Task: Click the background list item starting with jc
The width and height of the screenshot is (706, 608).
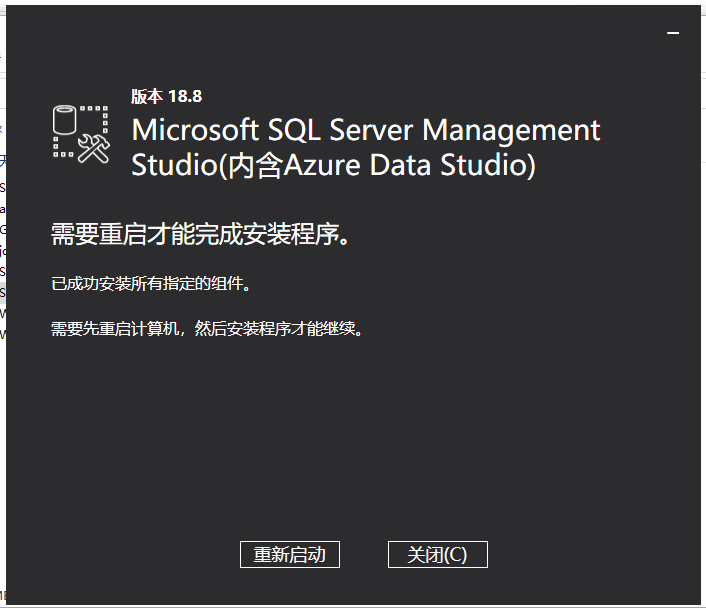Action: coord(3,251)
